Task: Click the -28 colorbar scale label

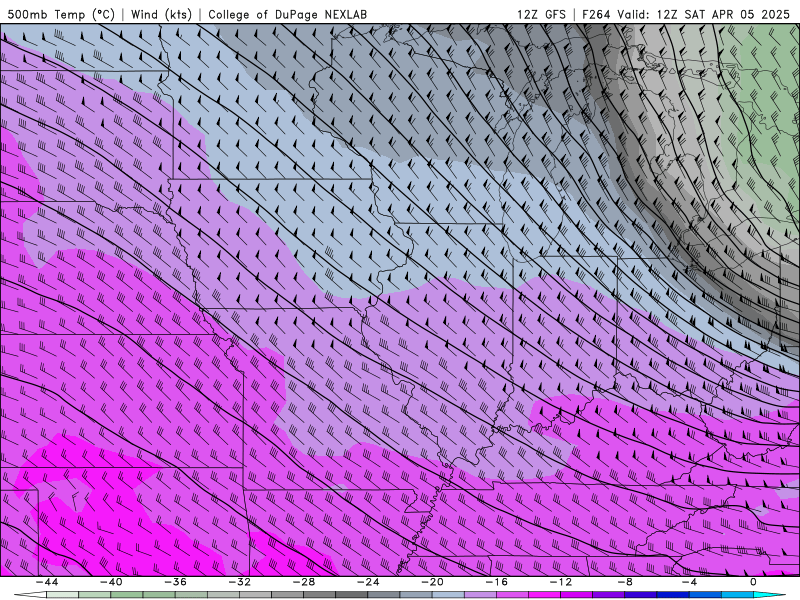Action: coord(304,582)
